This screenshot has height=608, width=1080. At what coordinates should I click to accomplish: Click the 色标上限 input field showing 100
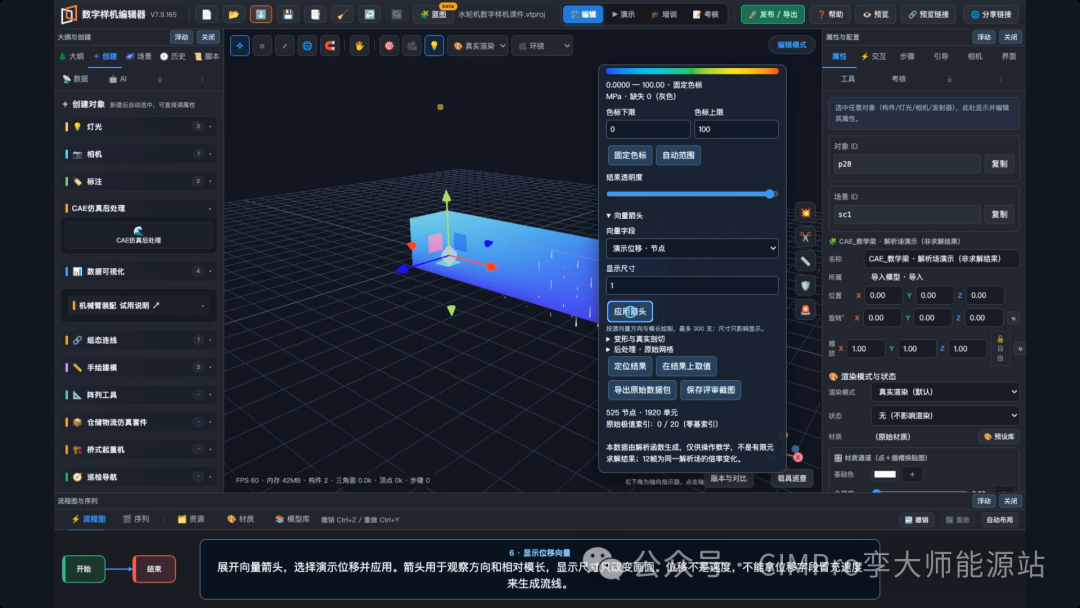[736, 129]
